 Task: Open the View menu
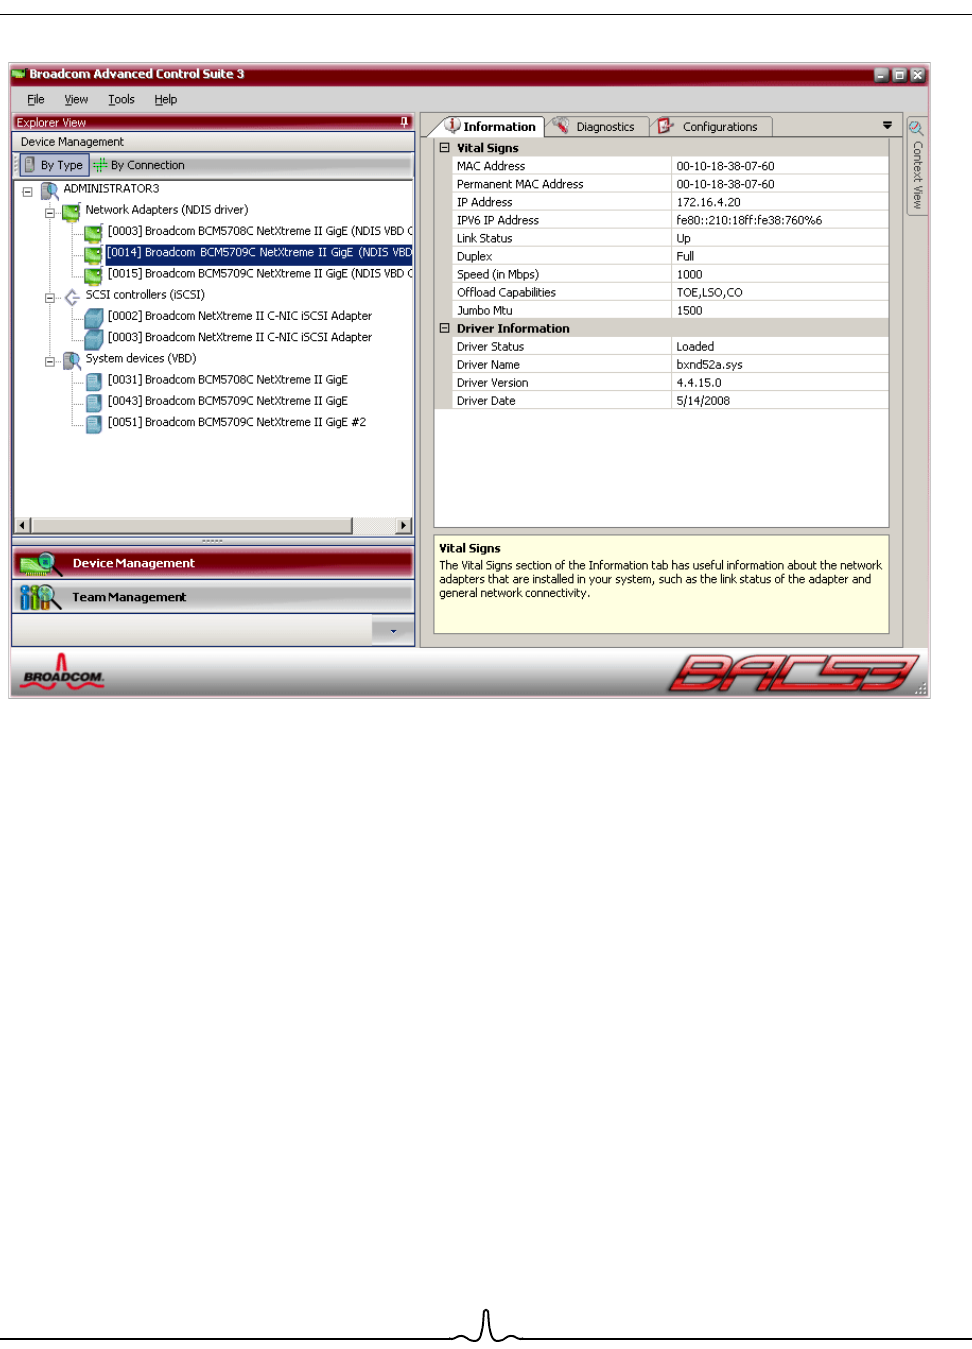76,100
